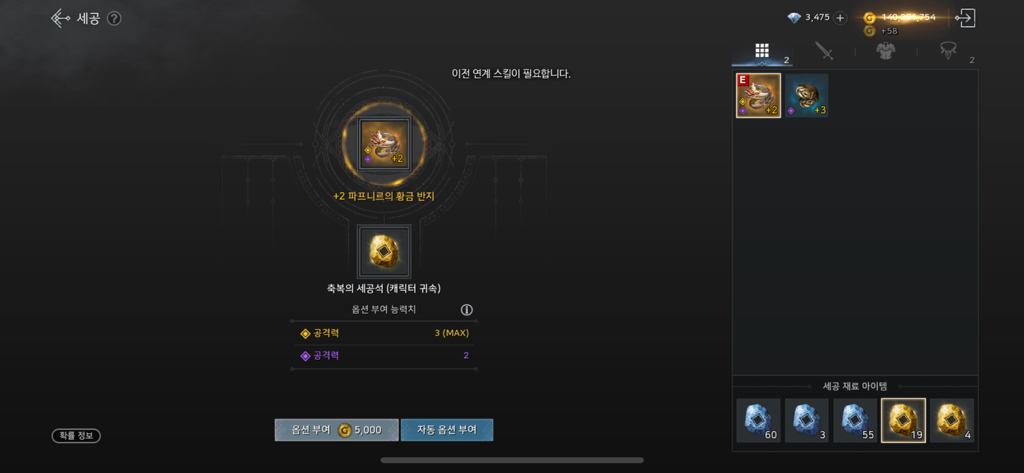
Task: Select the +3 item in inventory
Action: click(807, 95)
